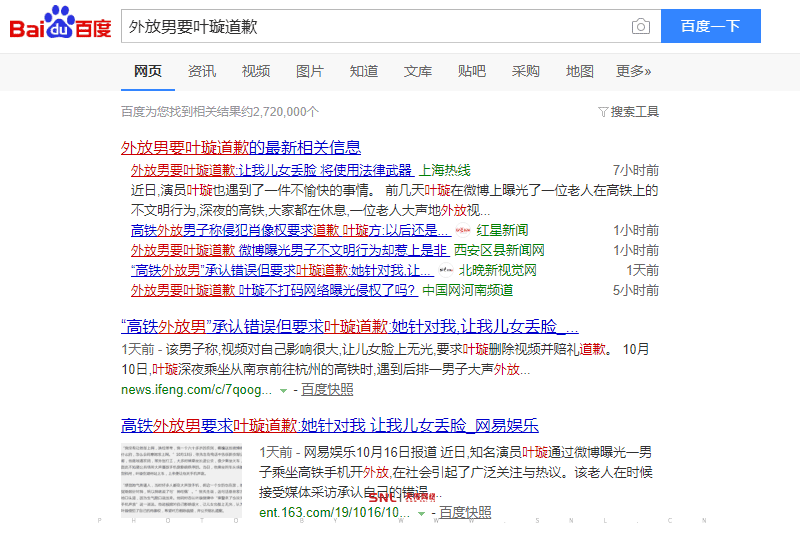Switch to the 文库 tab
This screenshot has height=533, width=800.
coord(418,71)
